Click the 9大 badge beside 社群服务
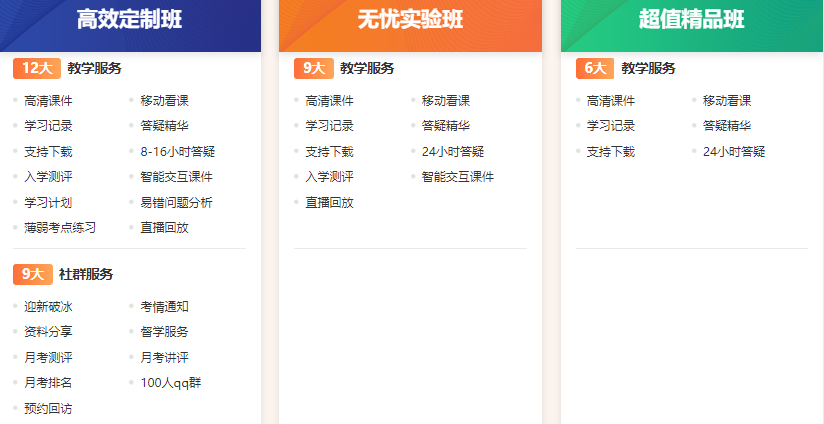824x424 pixels. tap(32, 274)
